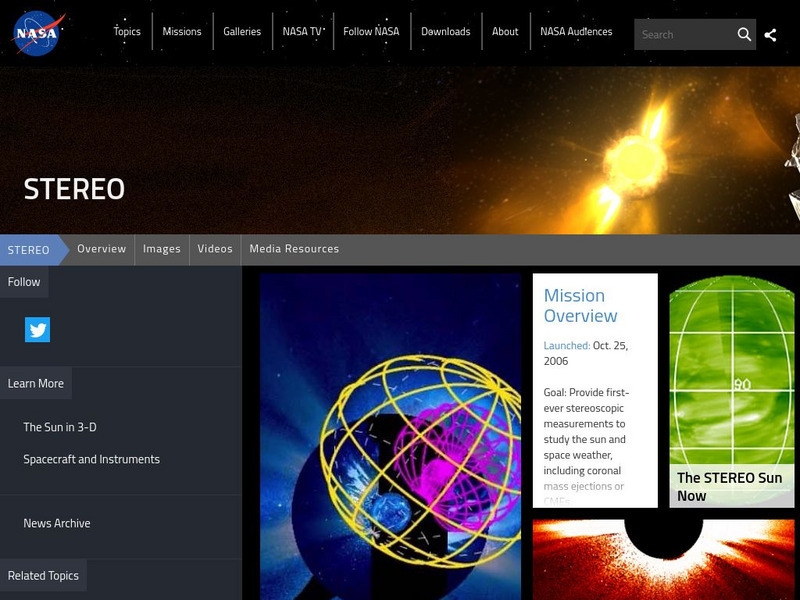The width and height of the screenshot is (800, 600).
Task: Open The Sun in 3-D link
Action: (60, 427)
